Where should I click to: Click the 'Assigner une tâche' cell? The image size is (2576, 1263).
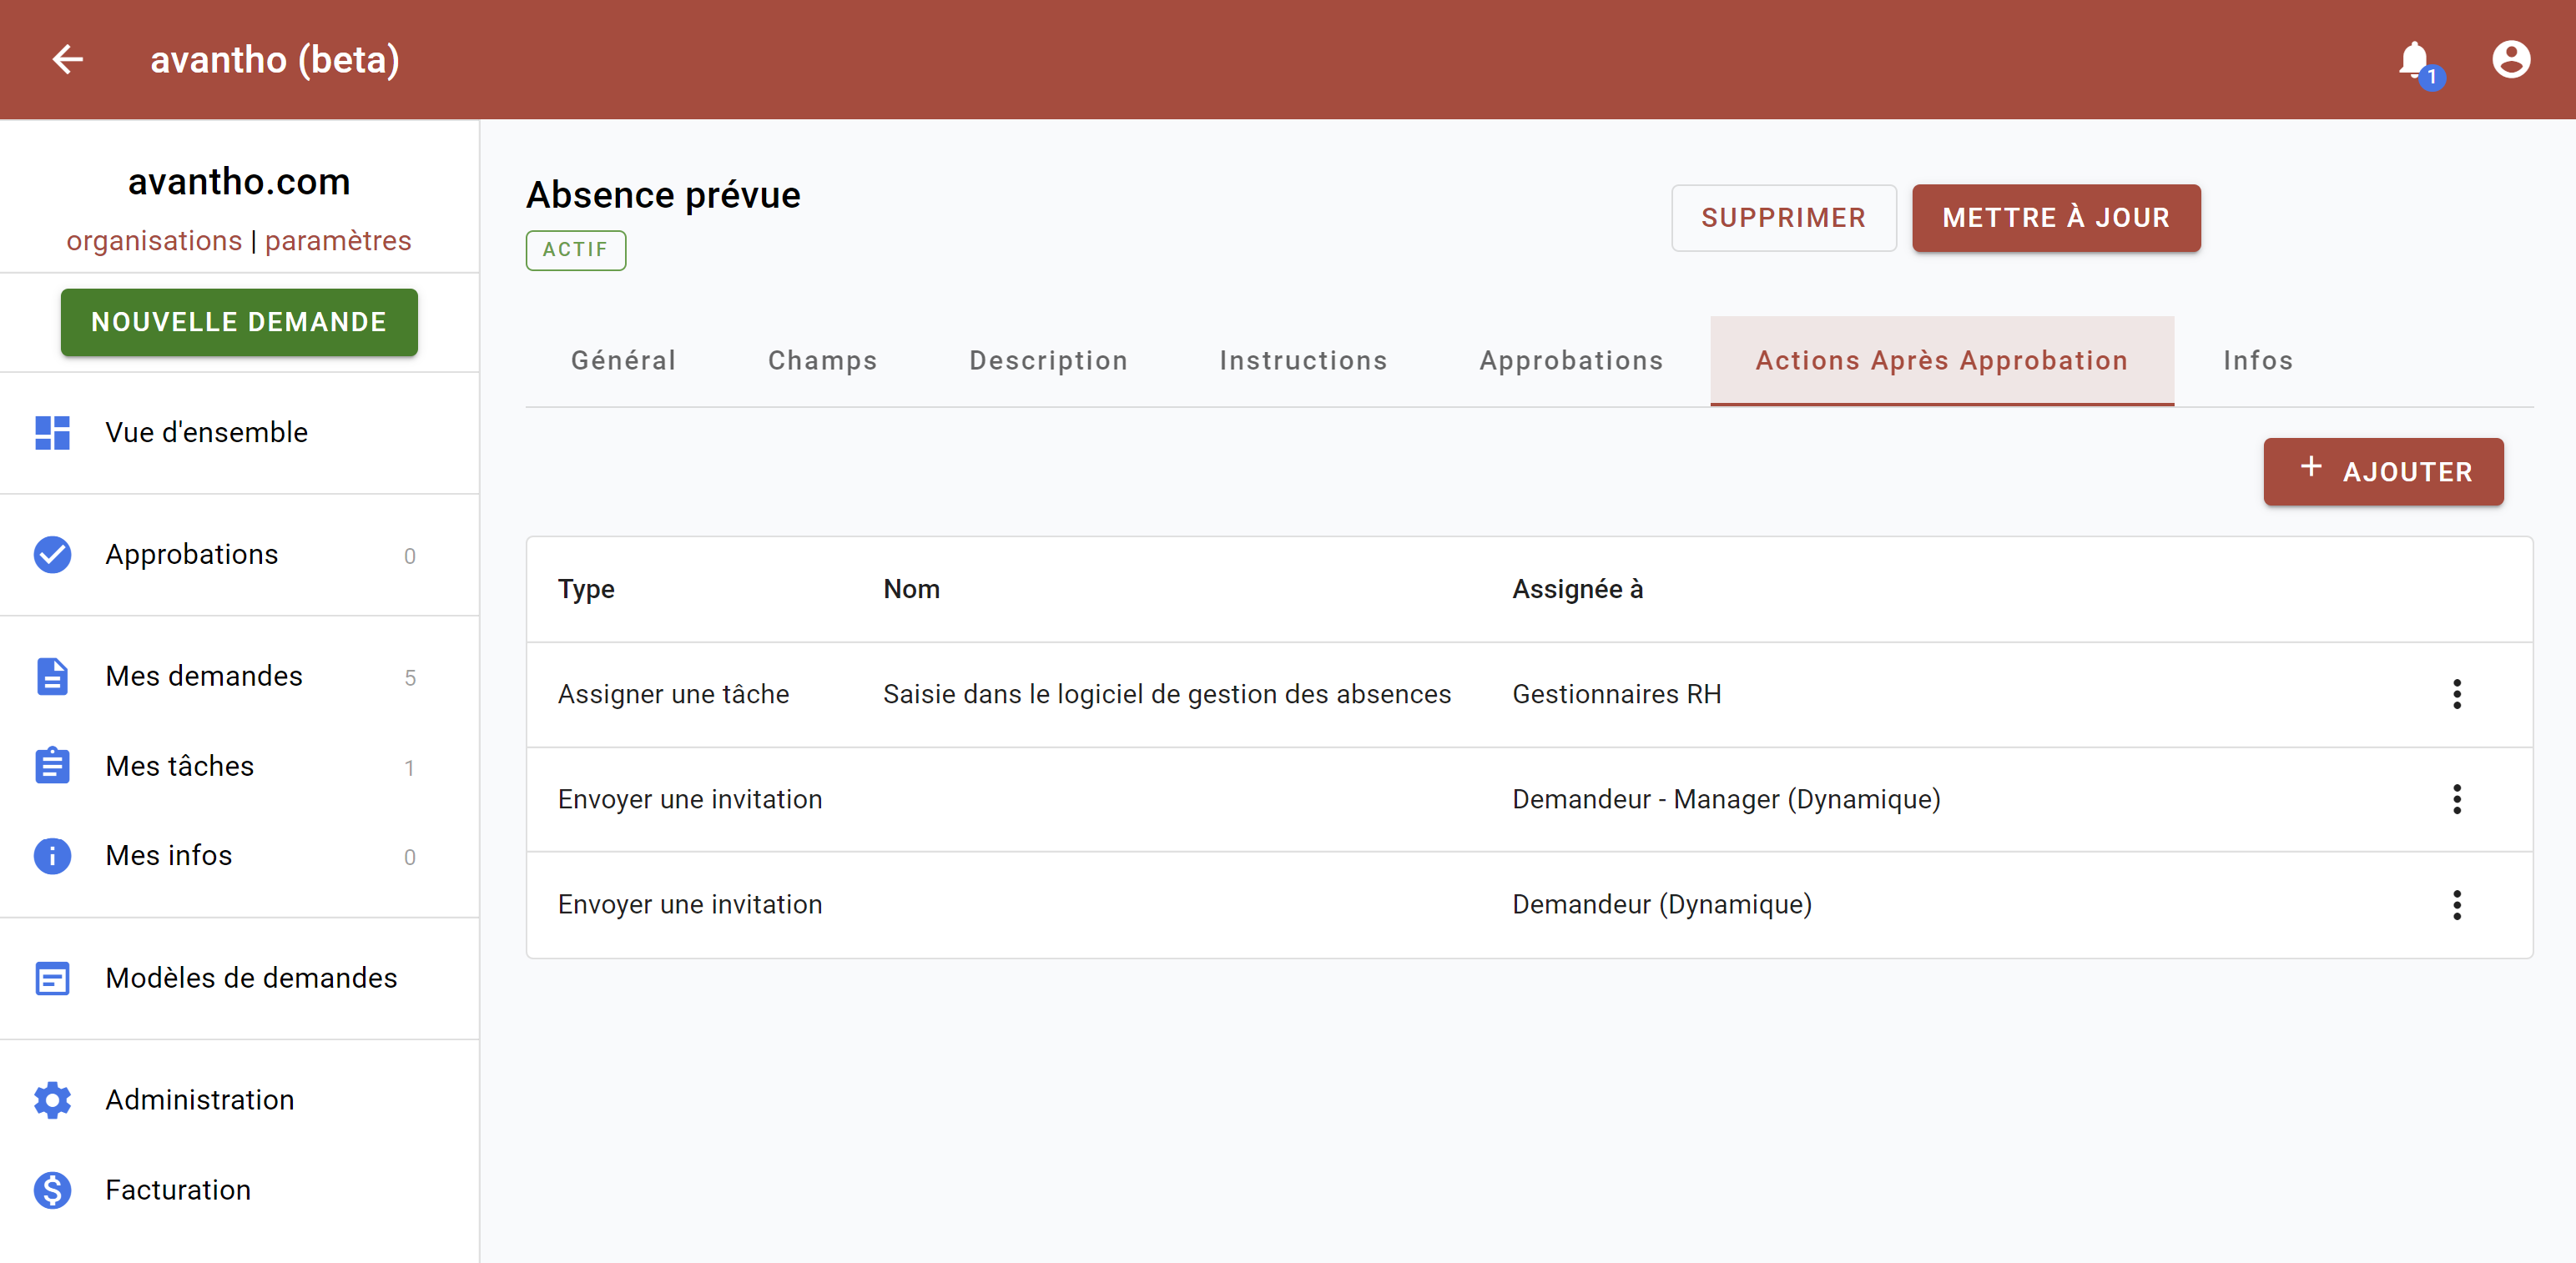pos(673,695)
